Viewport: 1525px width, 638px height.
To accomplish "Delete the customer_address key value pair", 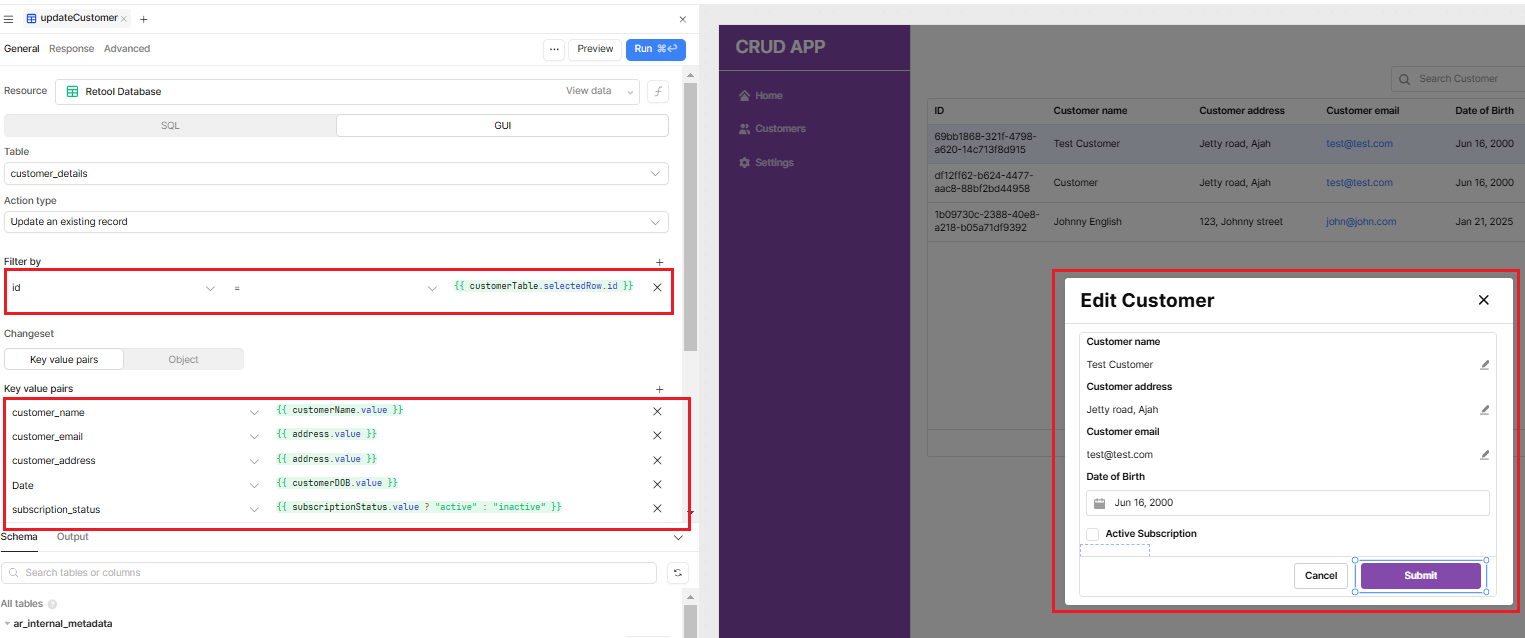I will click(x=657, y=460).
